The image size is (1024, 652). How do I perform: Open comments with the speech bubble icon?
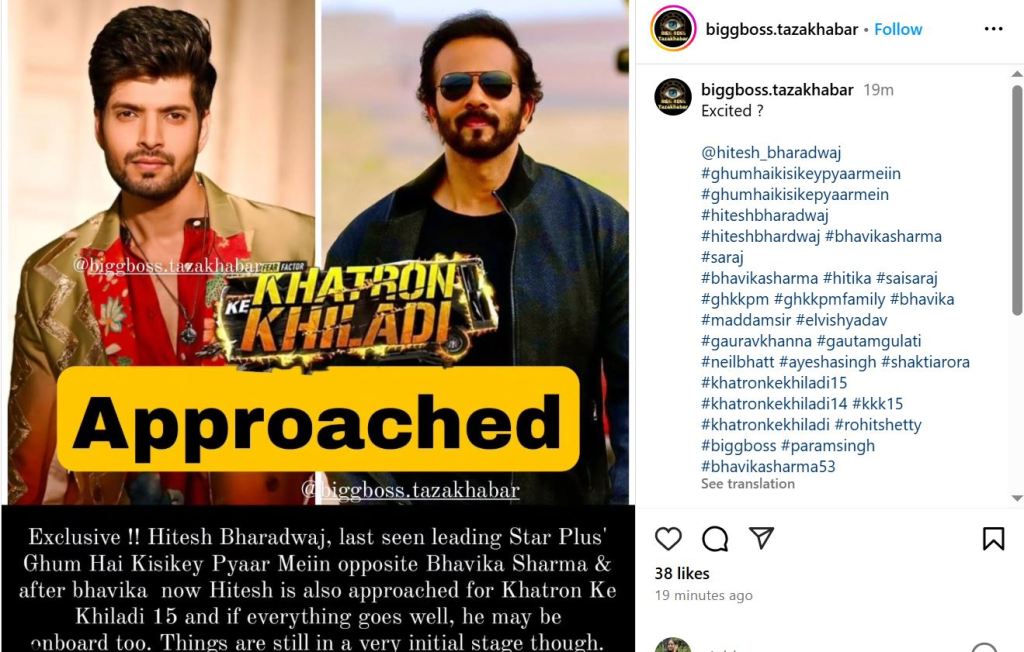715,539
